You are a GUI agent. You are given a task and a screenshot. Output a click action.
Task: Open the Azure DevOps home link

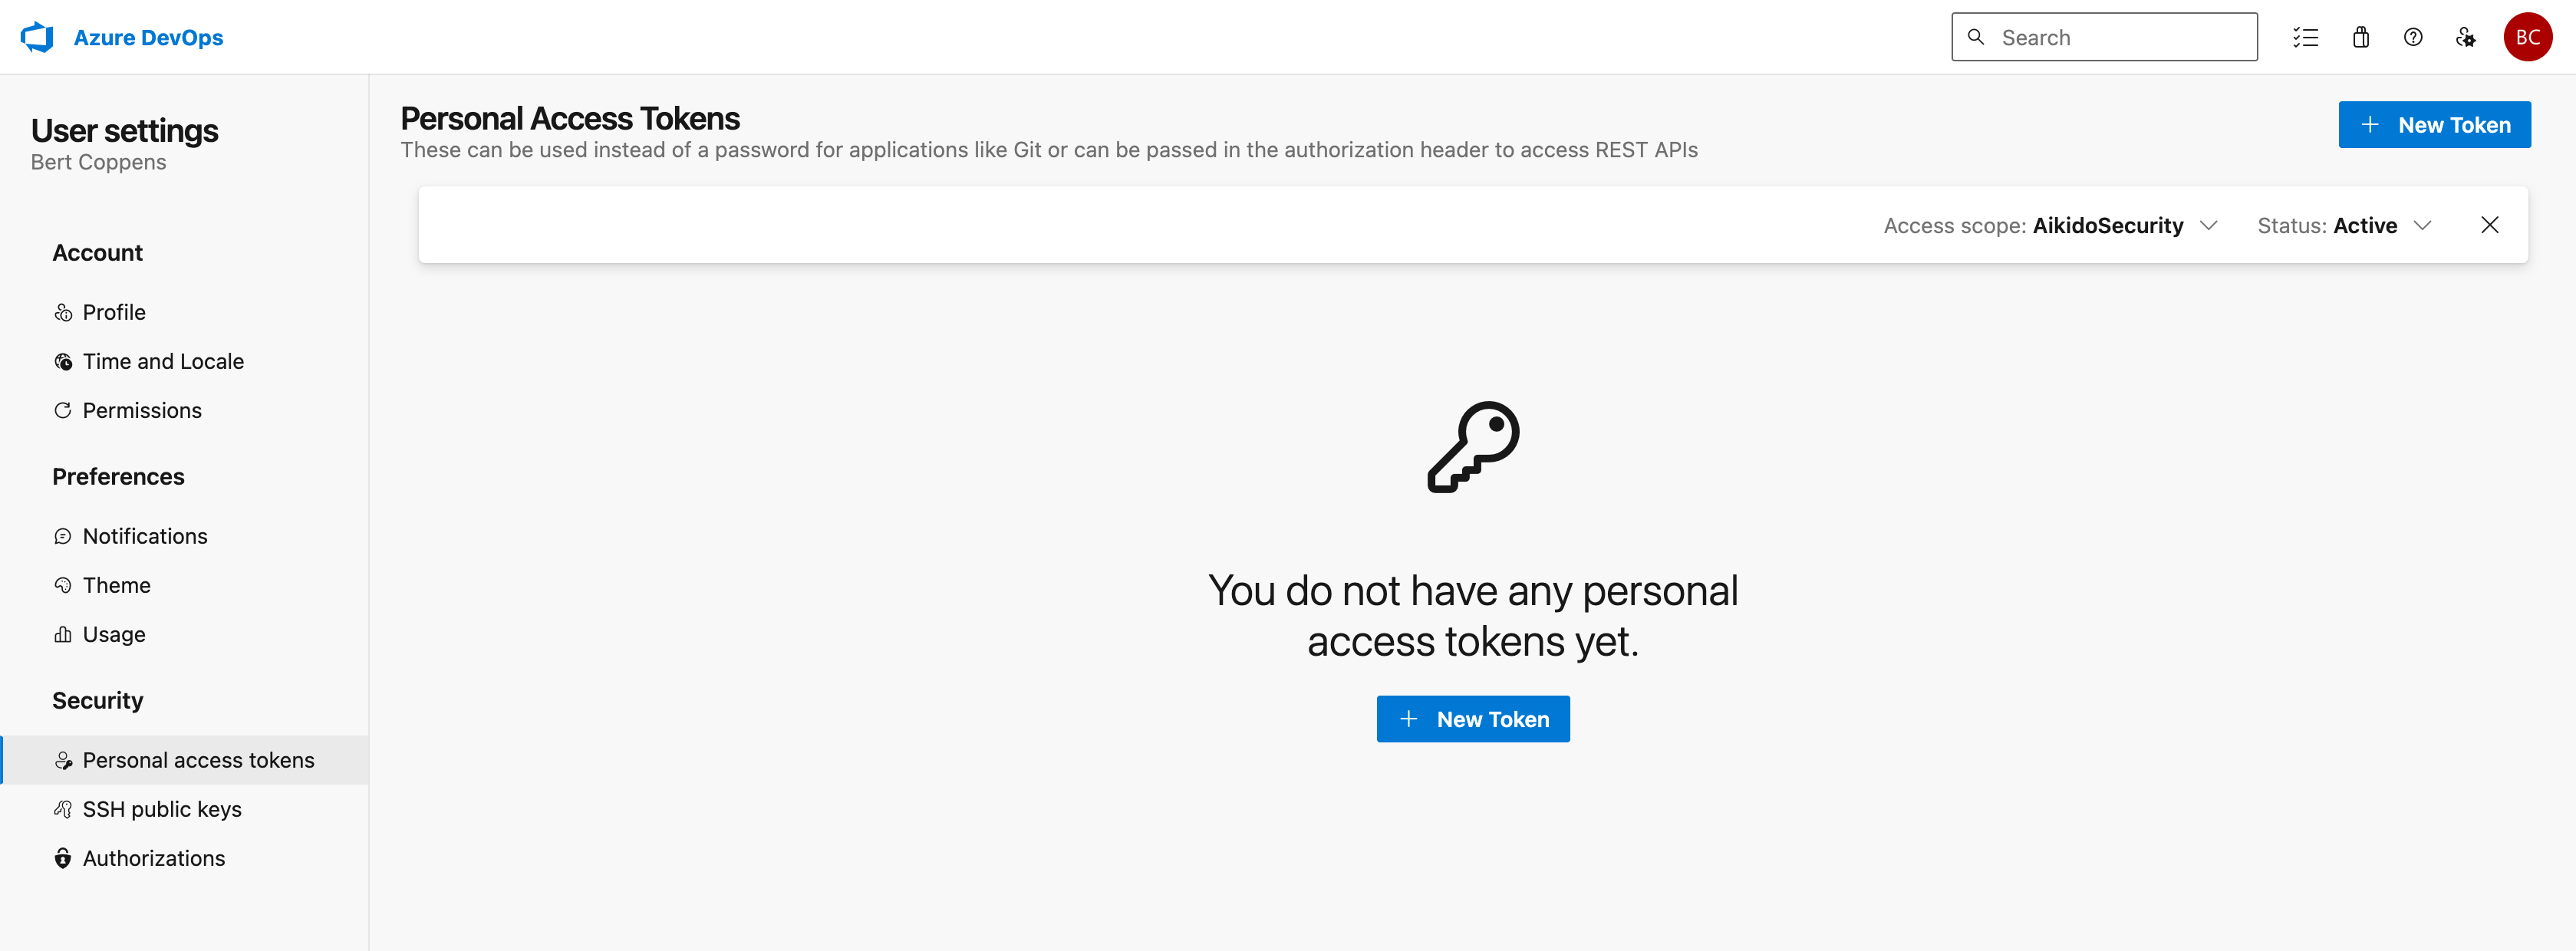pyautogui.click(x=148, y=37)
